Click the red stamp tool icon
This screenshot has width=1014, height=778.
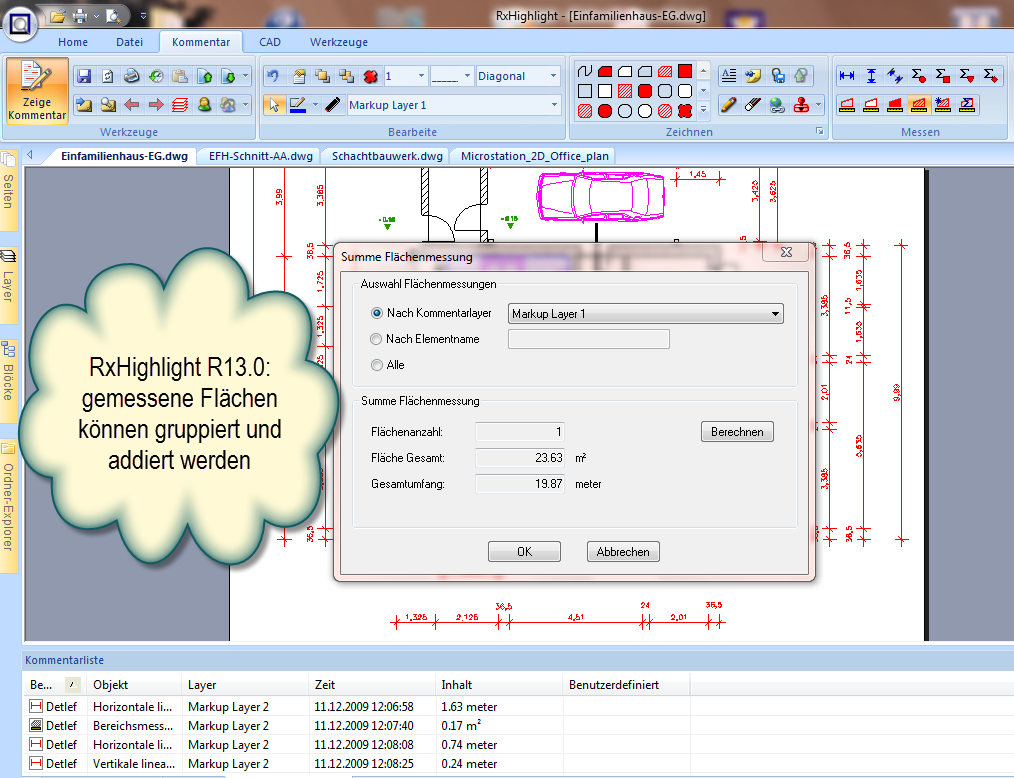coord(801,105)
